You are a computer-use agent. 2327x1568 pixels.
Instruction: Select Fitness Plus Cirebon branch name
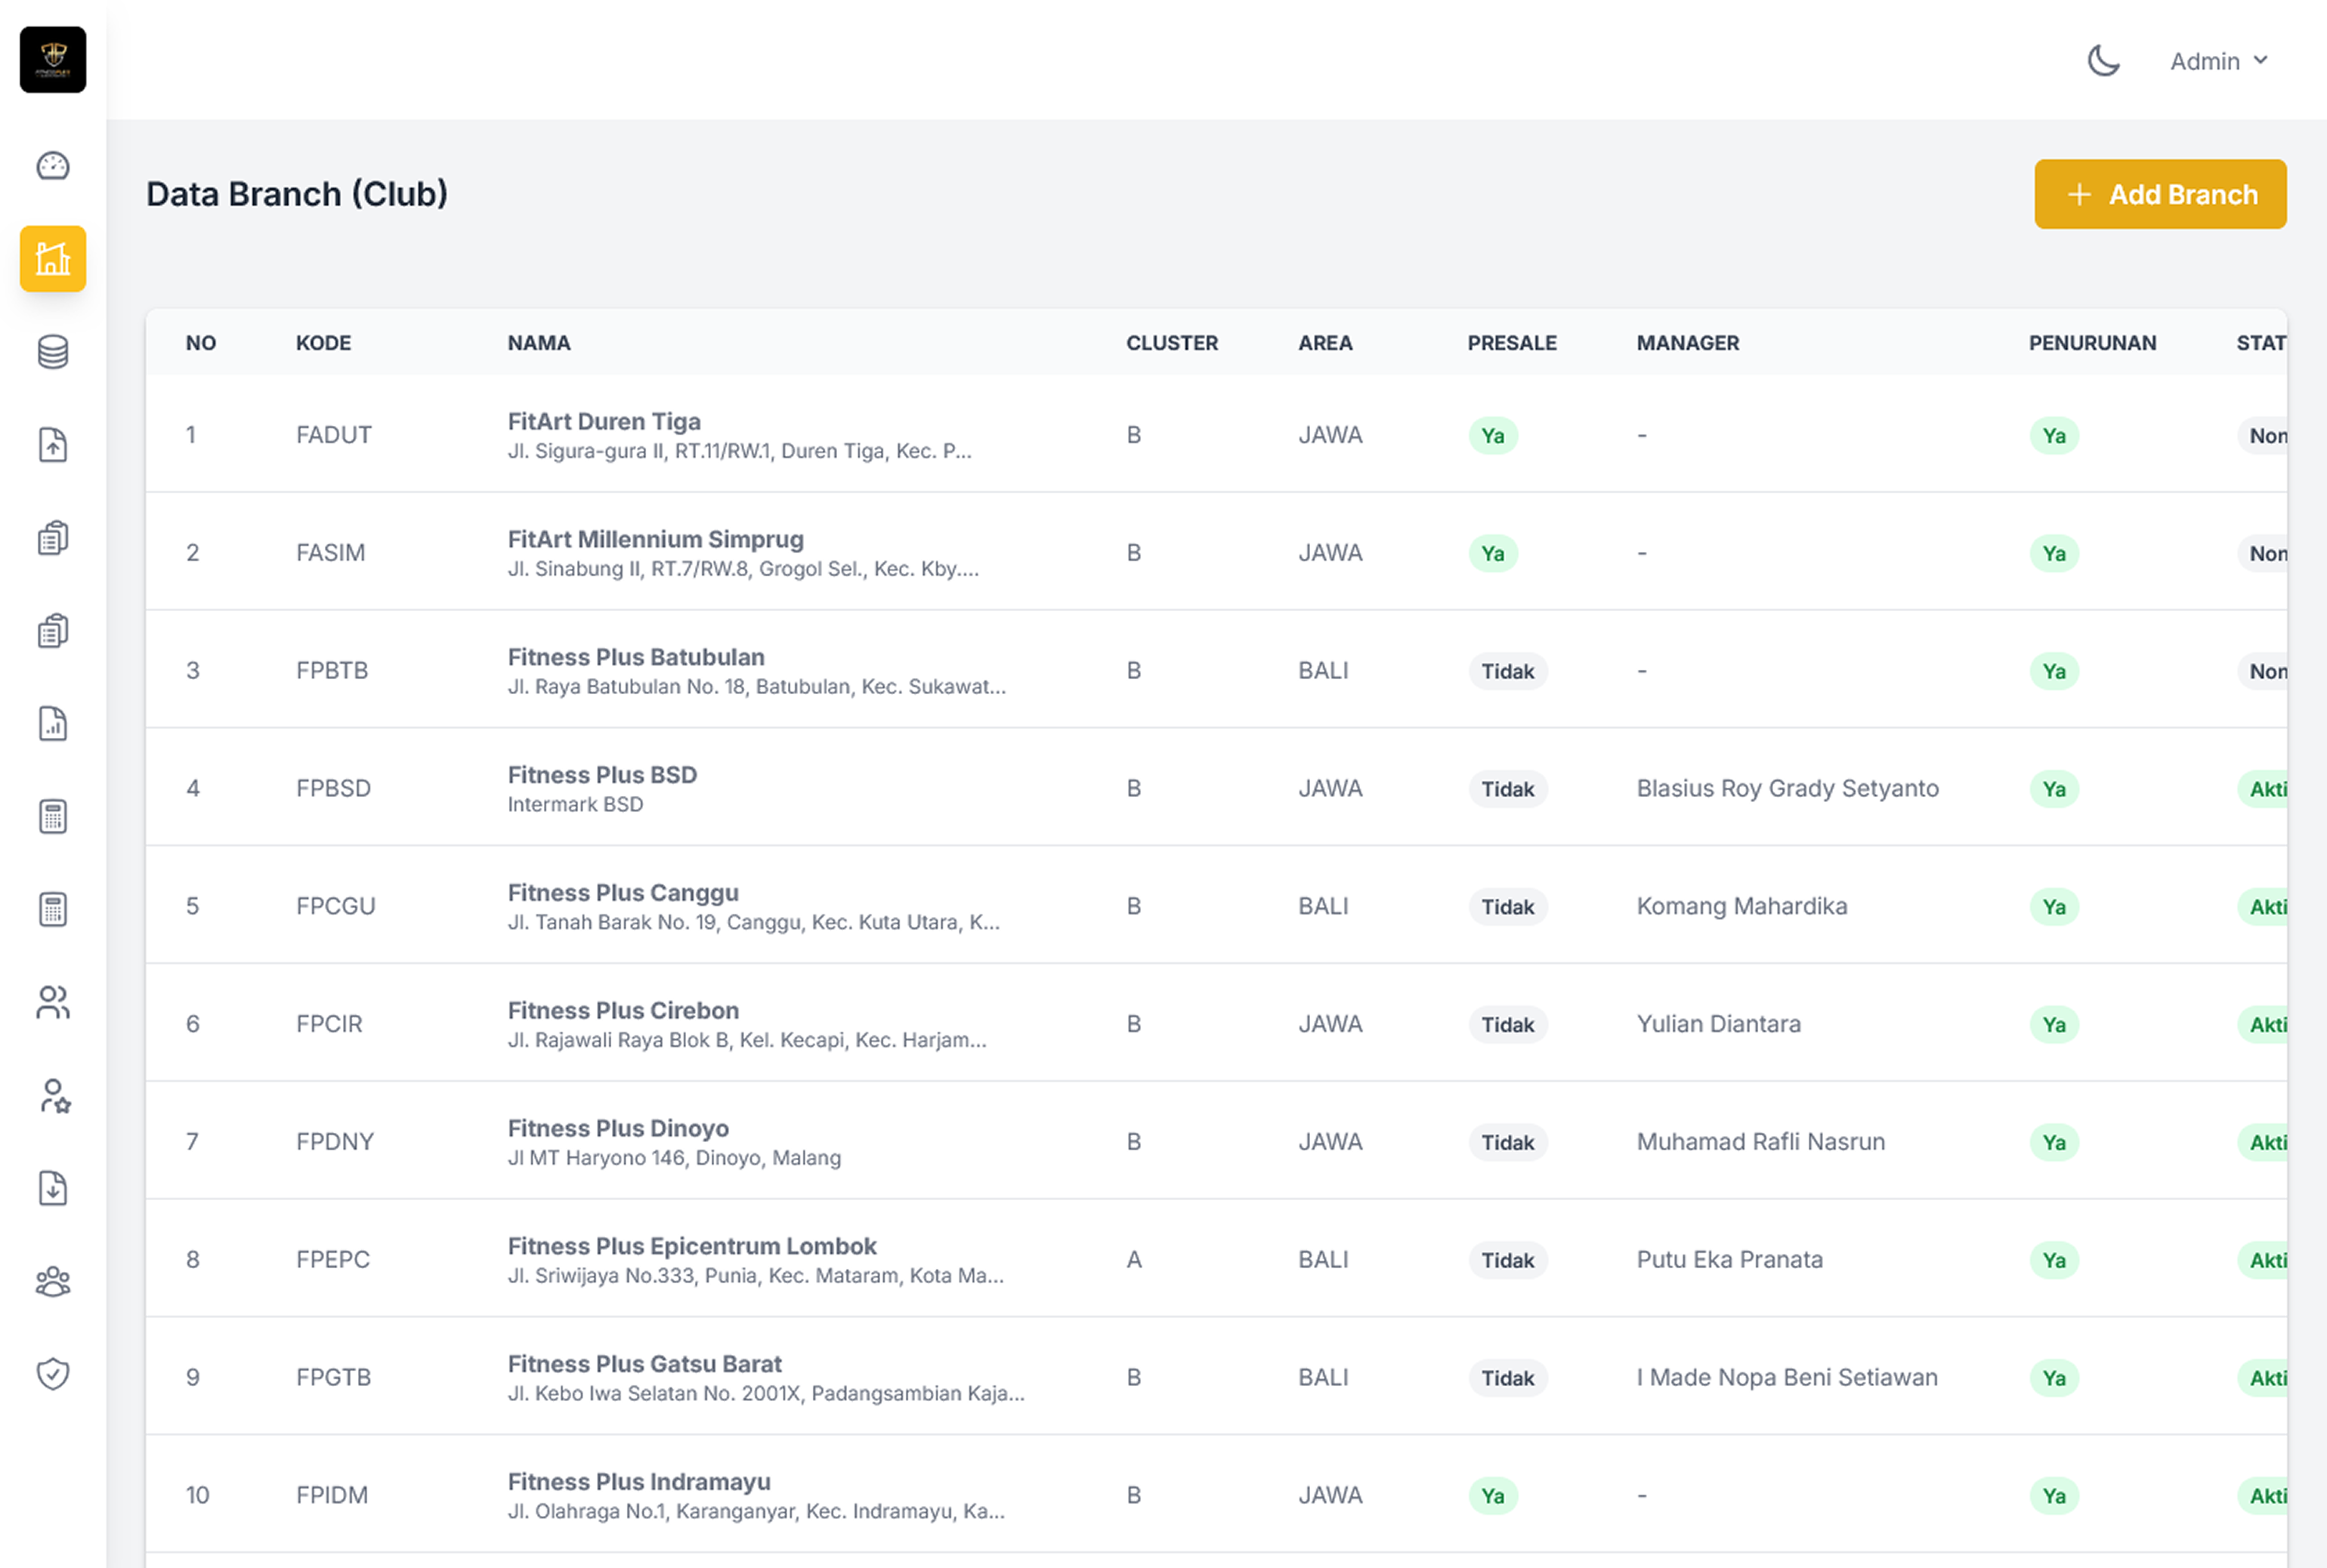pyautogui.click(x=623, y=1011)
